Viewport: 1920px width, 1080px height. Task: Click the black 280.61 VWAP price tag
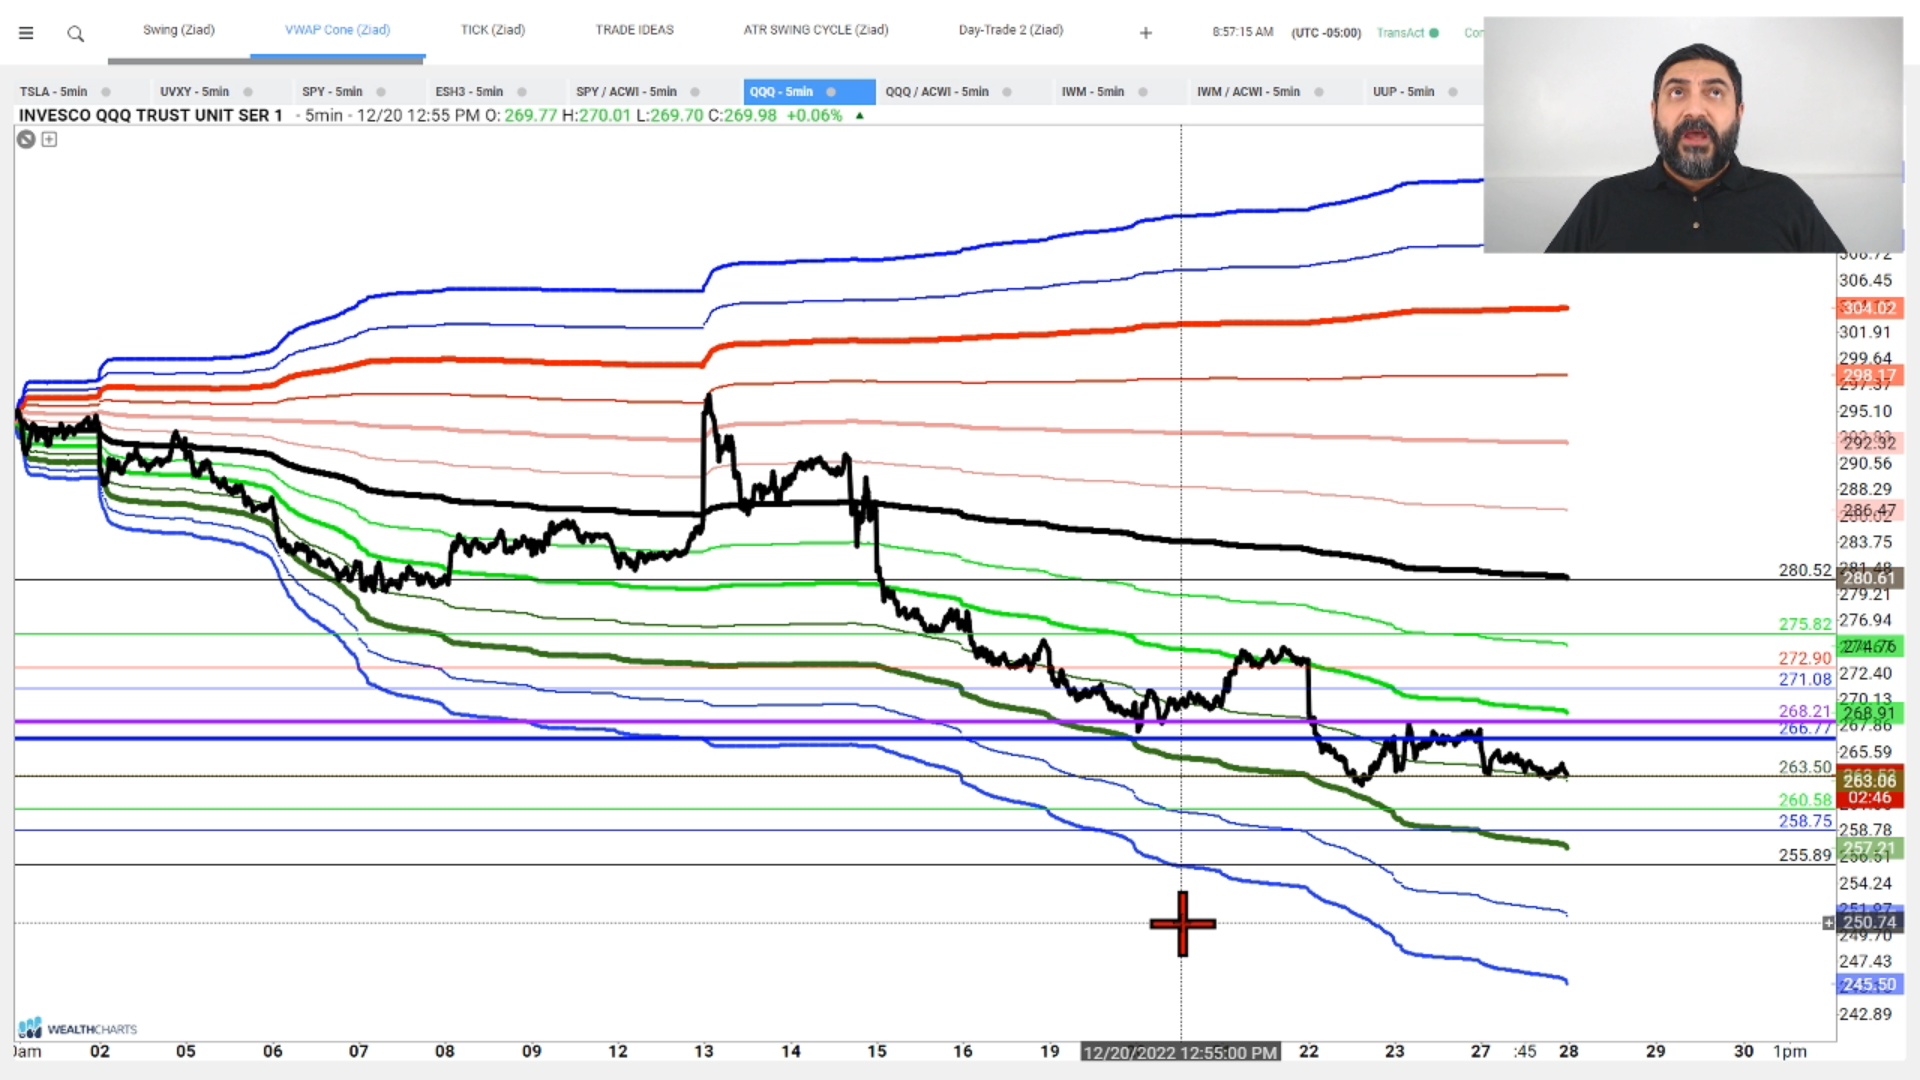pos(1869,578)
